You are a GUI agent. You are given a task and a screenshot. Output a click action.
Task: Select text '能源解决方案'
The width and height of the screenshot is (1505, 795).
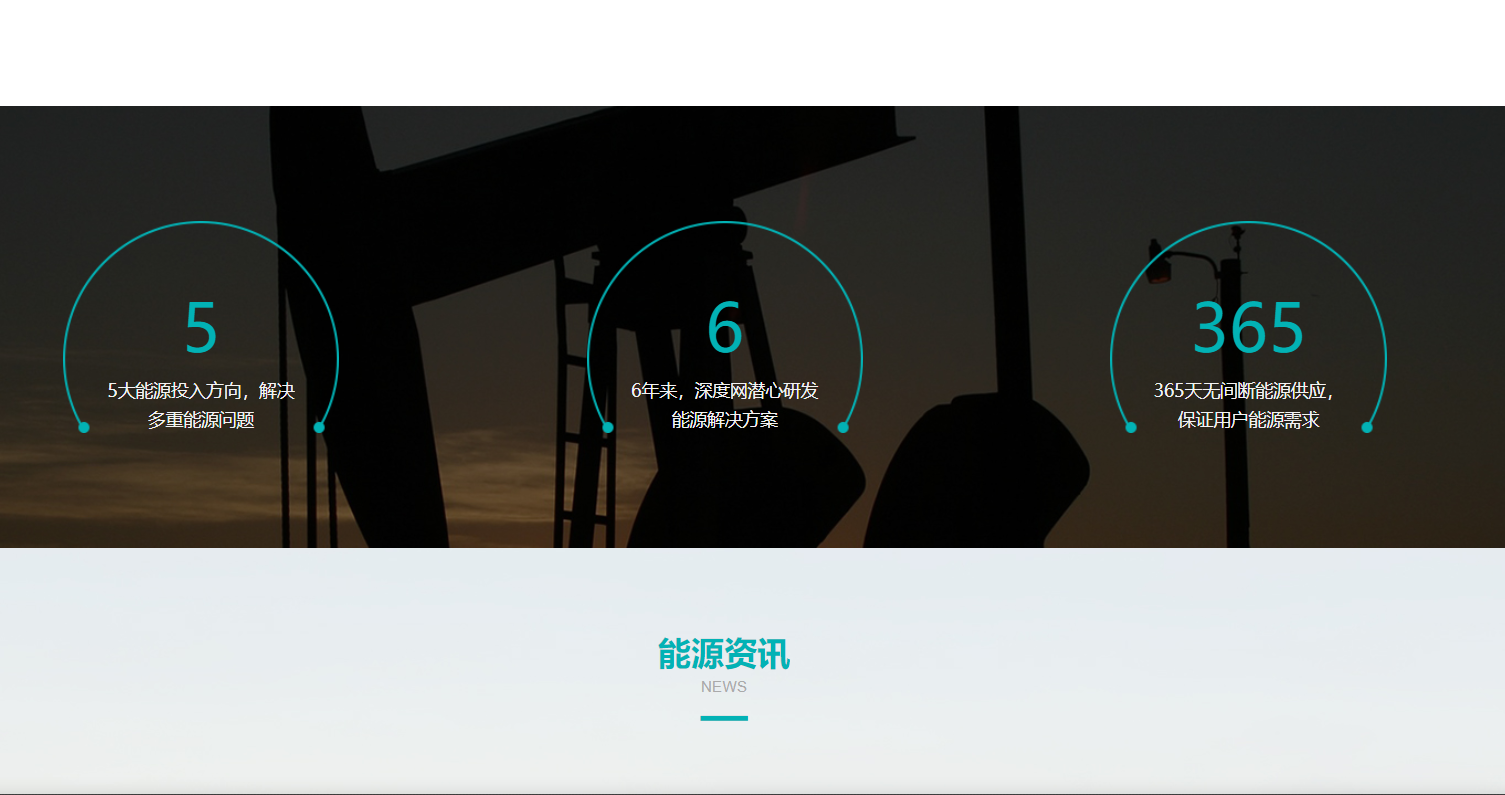tap(725, 420)
